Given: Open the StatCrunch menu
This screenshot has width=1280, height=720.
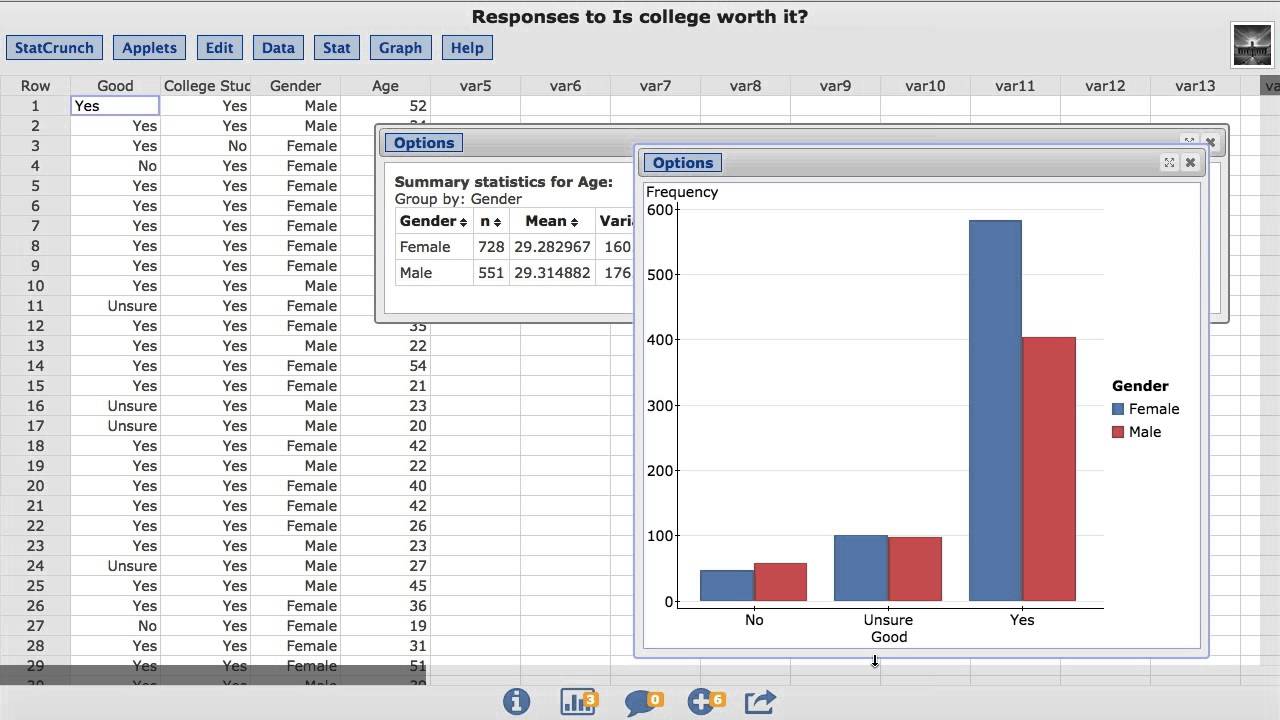Looking at the screenshot, I should [54, 48].
